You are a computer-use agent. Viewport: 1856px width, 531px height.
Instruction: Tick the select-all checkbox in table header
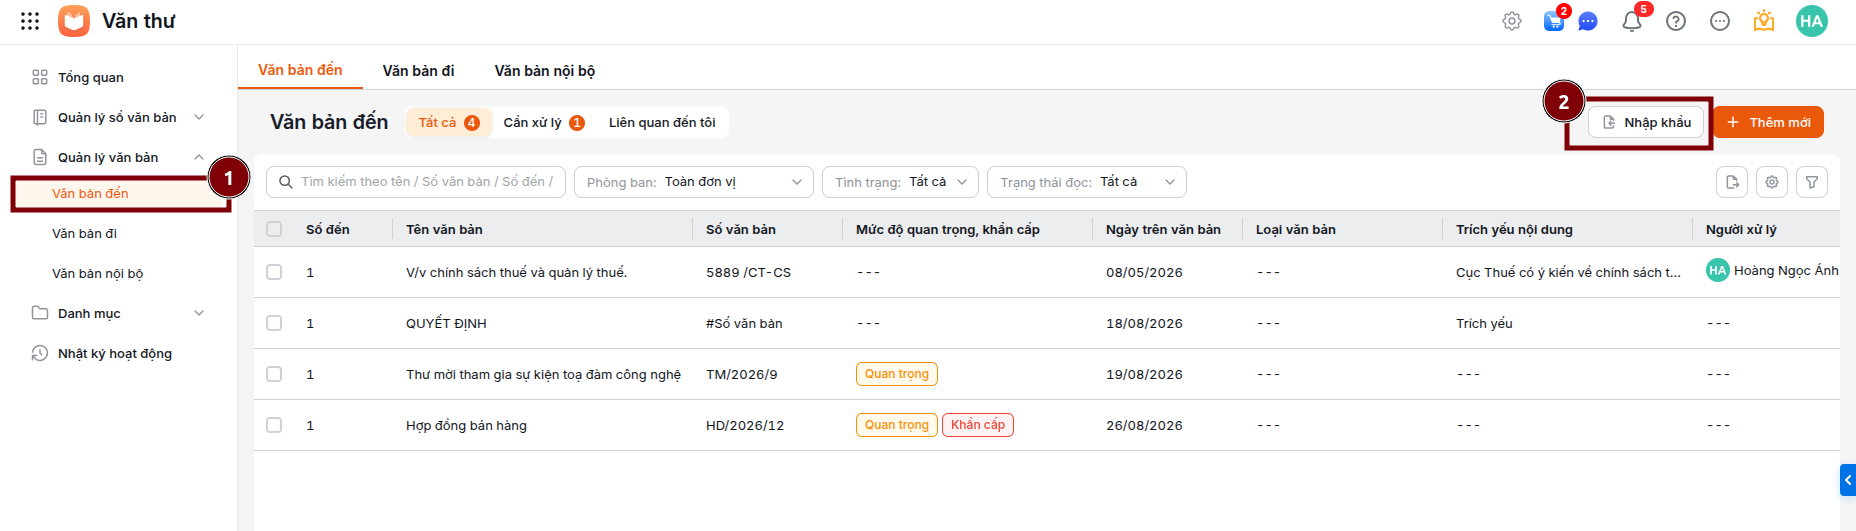(x=274, y=229)
